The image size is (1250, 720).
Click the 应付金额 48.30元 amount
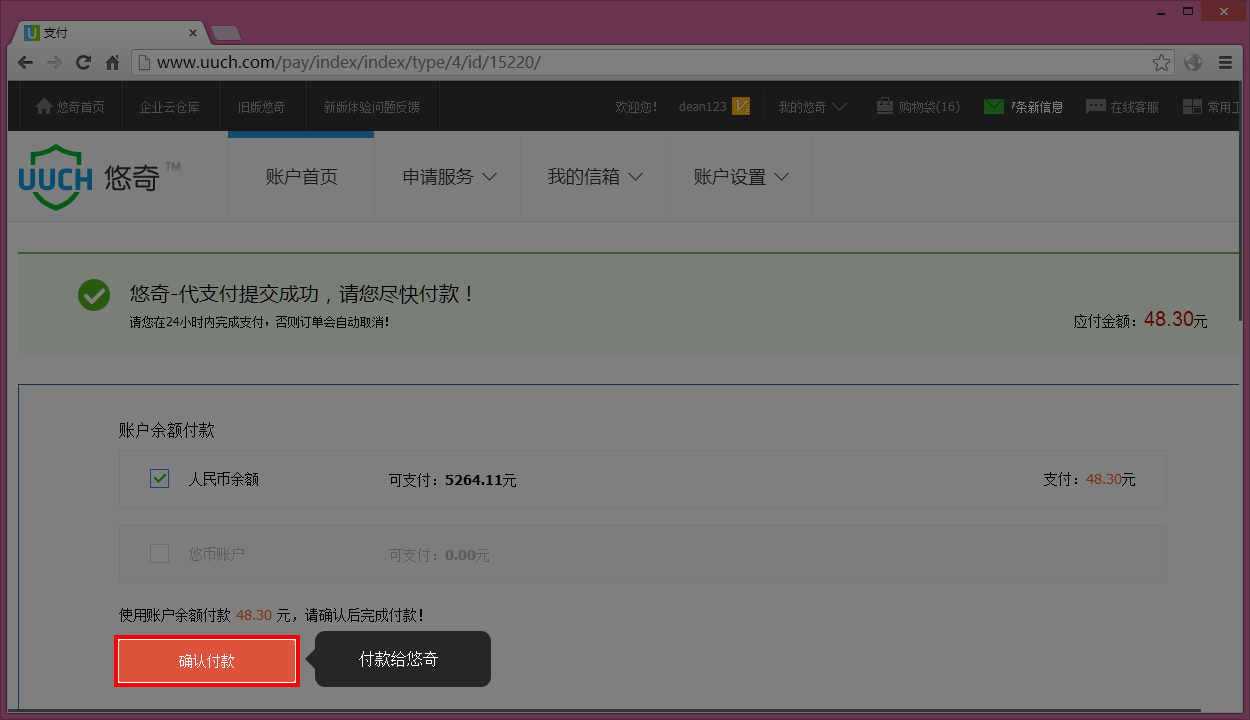pos(1141,320)
